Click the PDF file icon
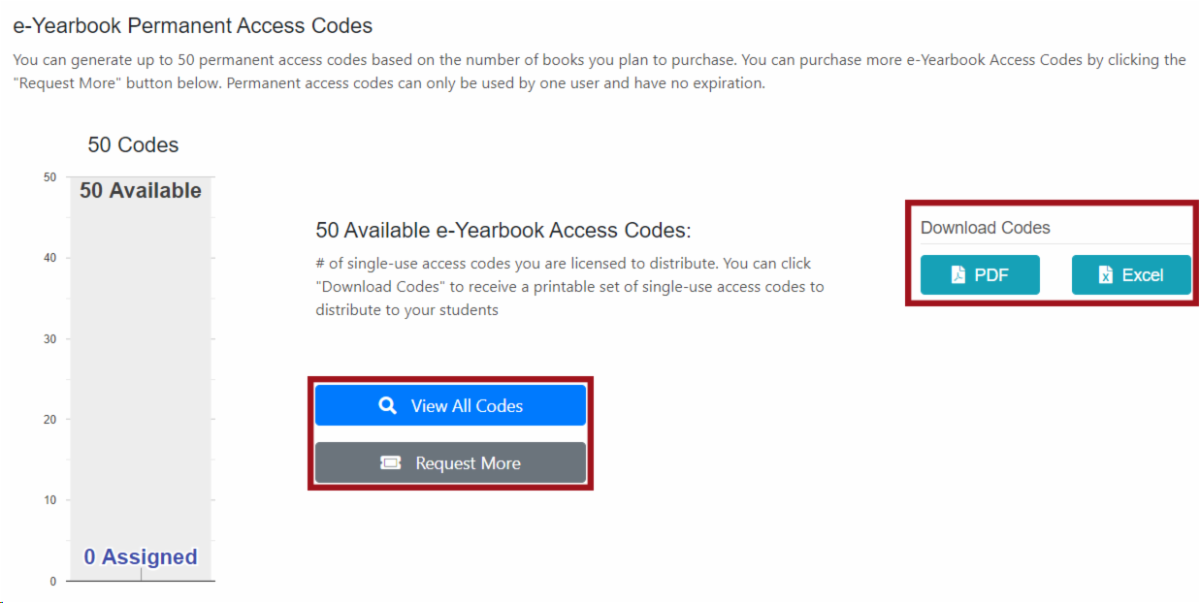Image resolution: width=1200 pixels, height=603 pixels. click(958, 275)
